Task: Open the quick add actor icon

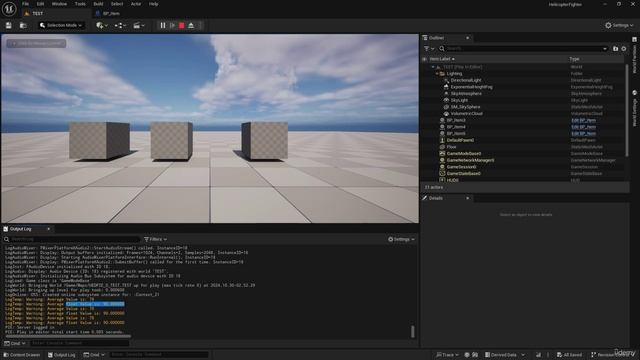Action: pyautogui.click(x=102, y=25)
